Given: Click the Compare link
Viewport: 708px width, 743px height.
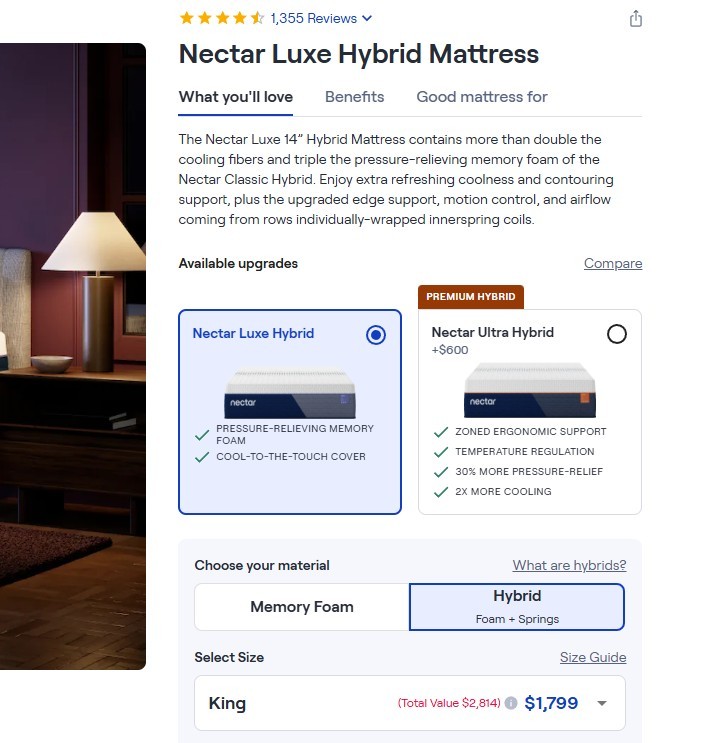Looking at the screenshot, I should coord(613,263).
